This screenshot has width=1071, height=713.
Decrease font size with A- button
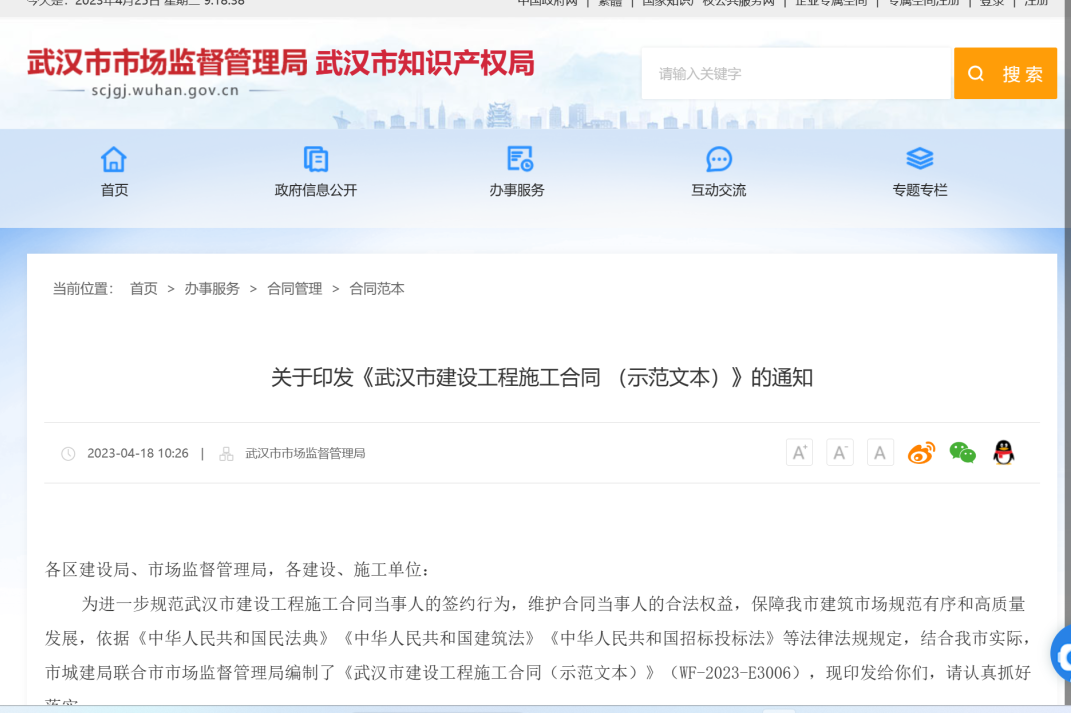(x=840, y=453)
